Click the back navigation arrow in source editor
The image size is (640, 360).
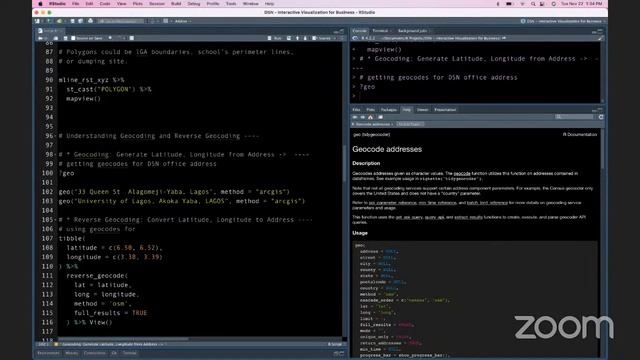pos(40,38)
